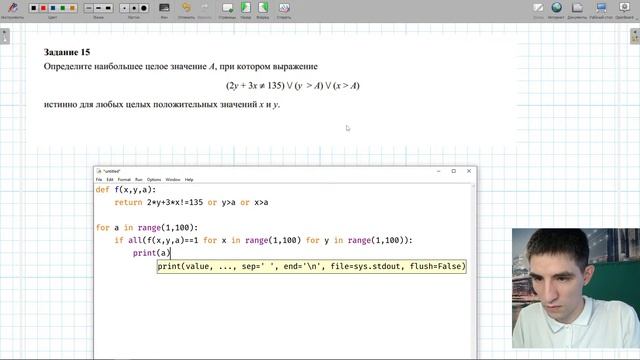Viewport: 640px width, 360px height.
Task: Open the background settings icon
Action: click(x=164, y=8)
